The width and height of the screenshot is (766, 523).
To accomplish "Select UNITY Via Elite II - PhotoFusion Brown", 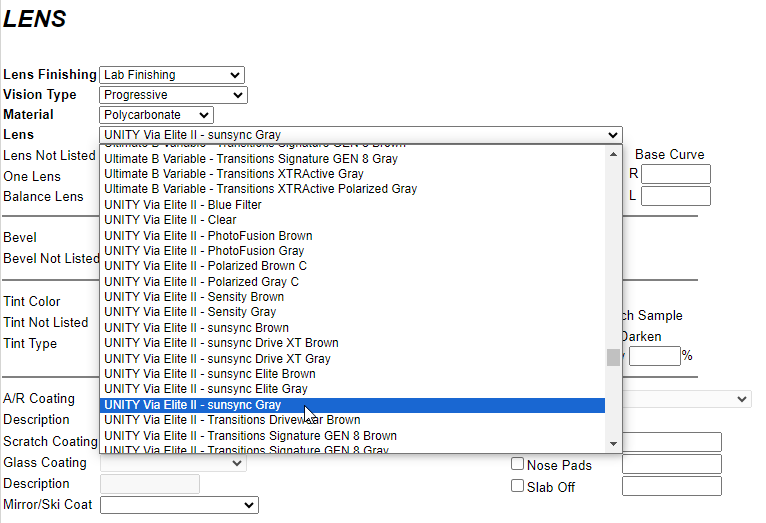I will click(208, 236).
